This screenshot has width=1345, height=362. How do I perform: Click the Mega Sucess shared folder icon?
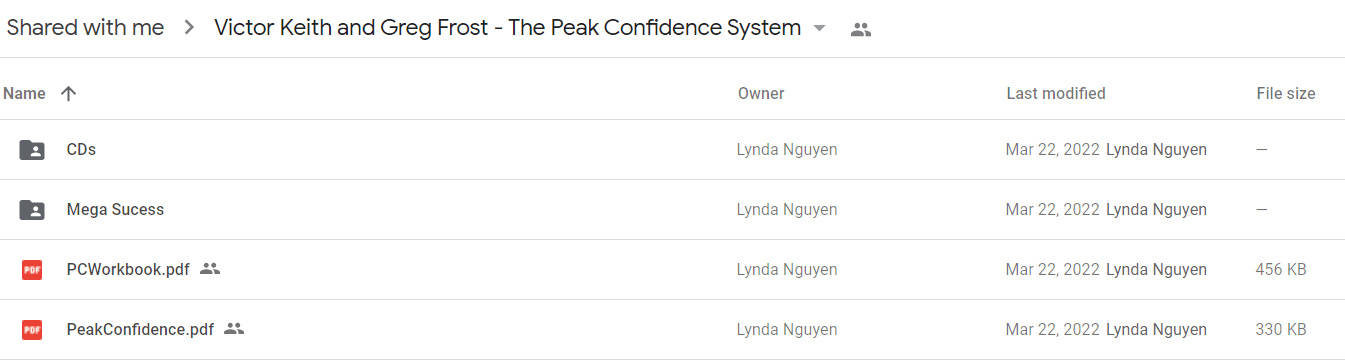(x=32, y=210)
